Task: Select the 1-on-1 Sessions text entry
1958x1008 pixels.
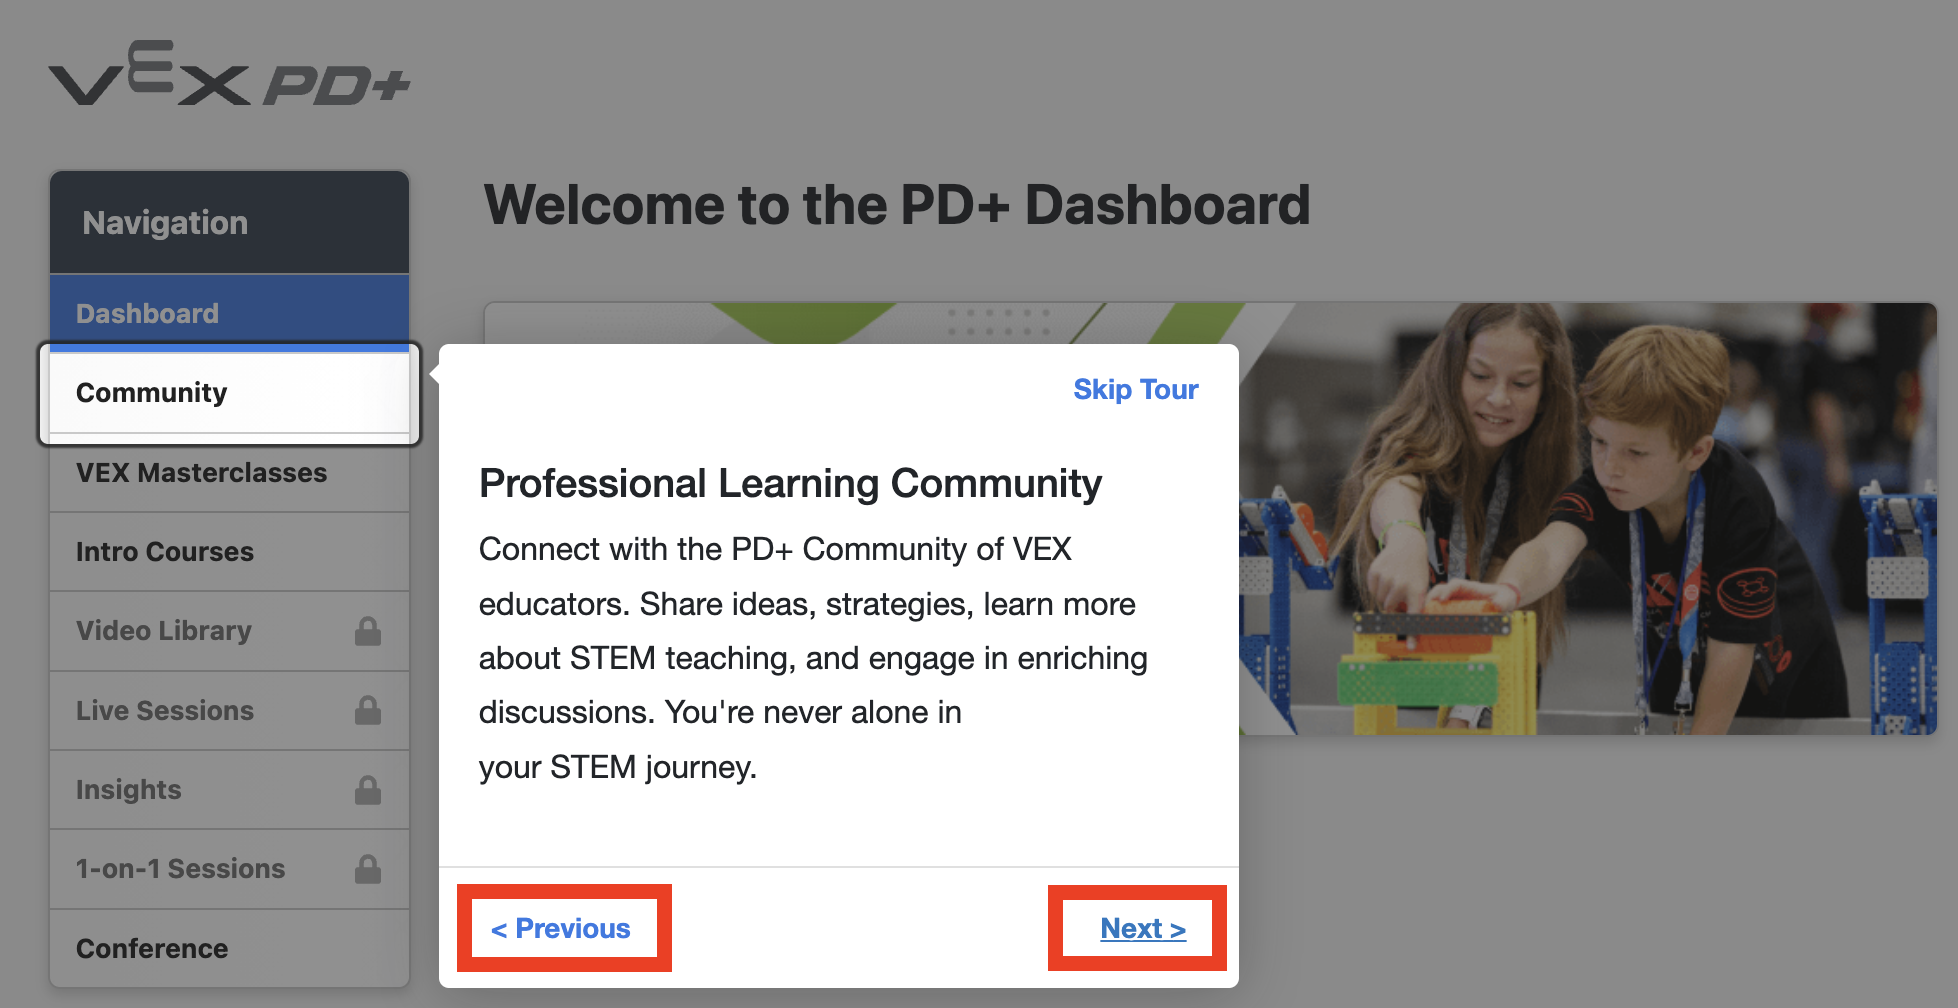Action: pos(180,869)
